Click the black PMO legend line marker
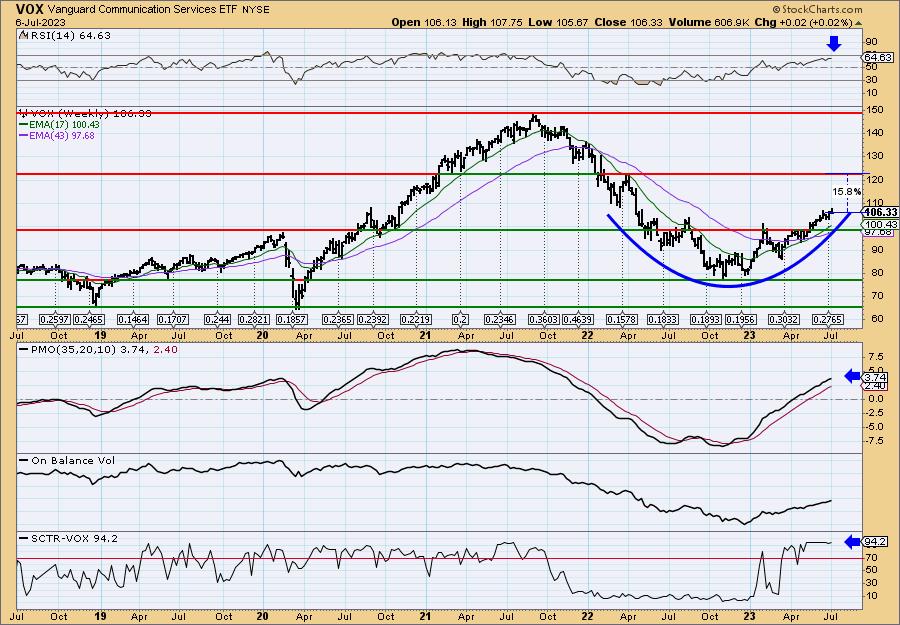This screenshot has height=625, width=900. (23, 348)
